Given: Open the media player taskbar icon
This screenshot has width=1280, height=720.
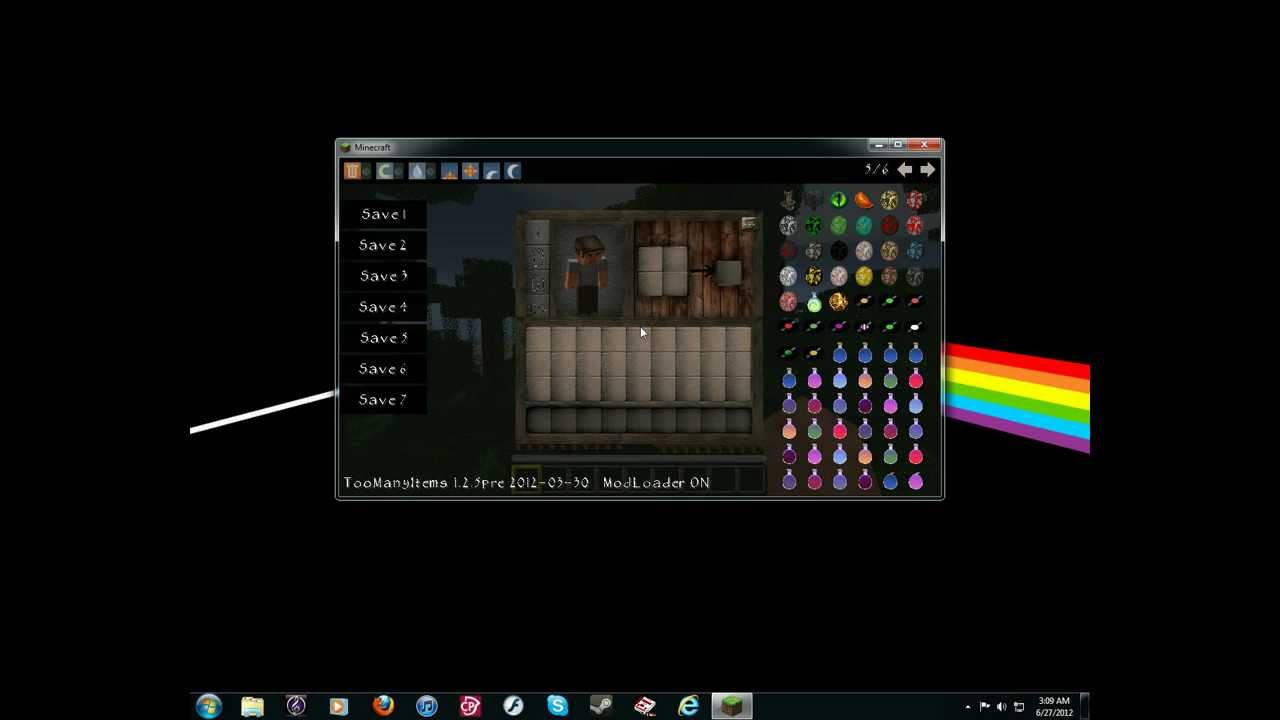Looking at the screenshot, I should 339,706.
